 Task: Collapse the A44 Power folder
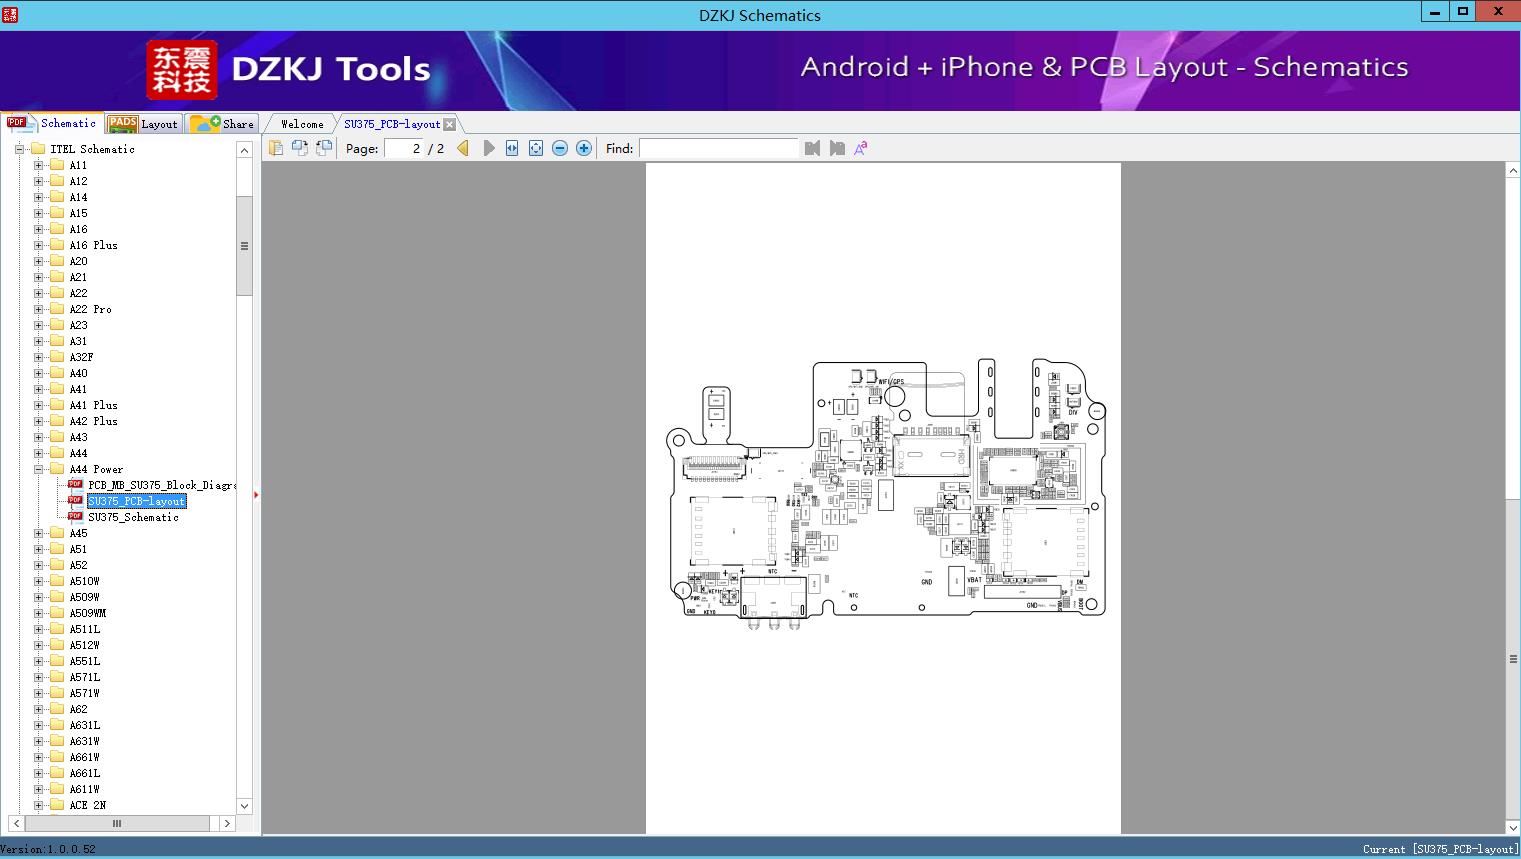38,469
